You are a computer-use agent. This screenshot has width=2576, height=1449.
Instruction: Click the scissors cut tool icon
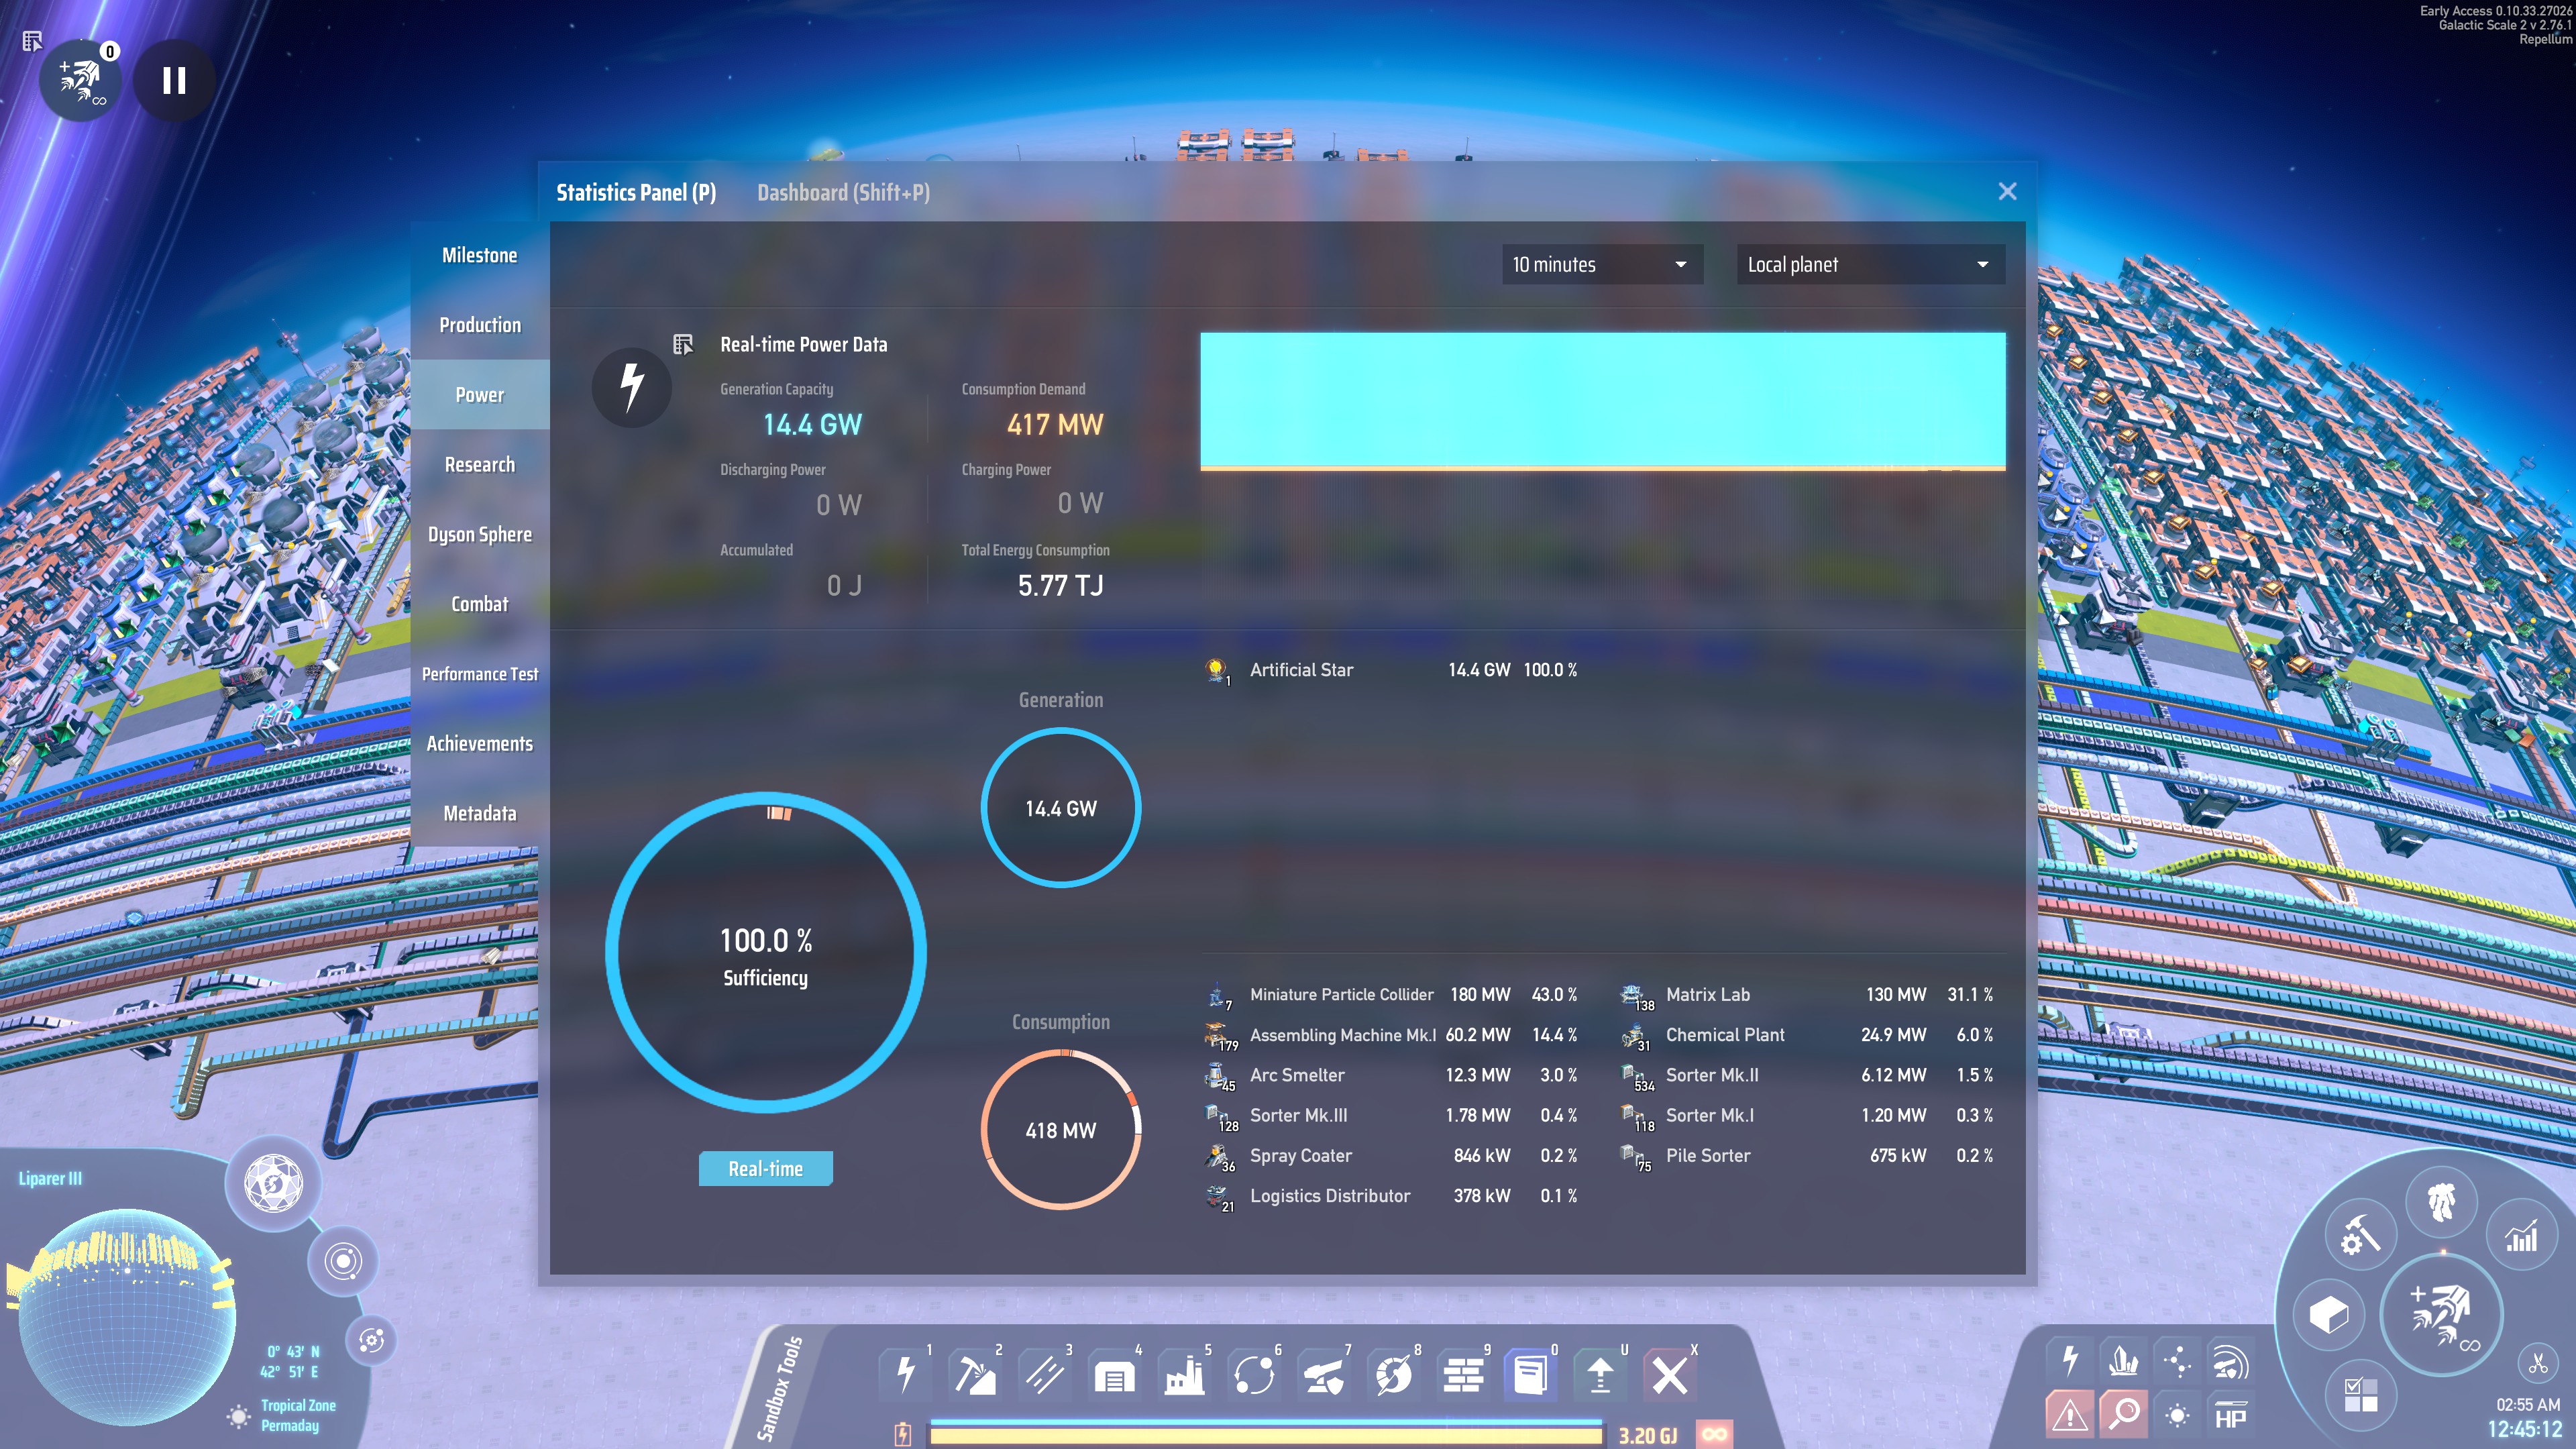pos(2537,1363)
